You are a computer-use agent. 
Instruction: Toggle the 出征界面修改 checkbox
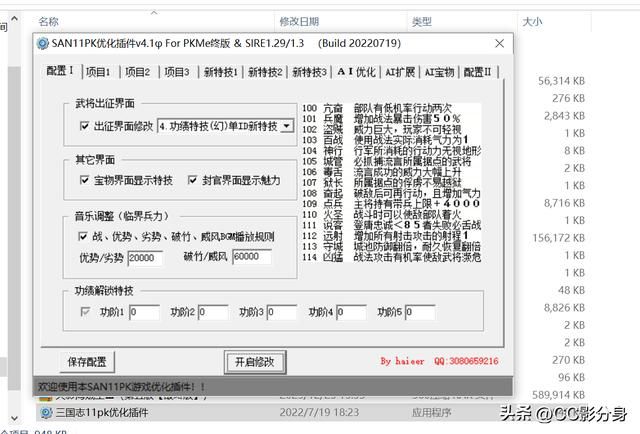click(x=84, y=126)
